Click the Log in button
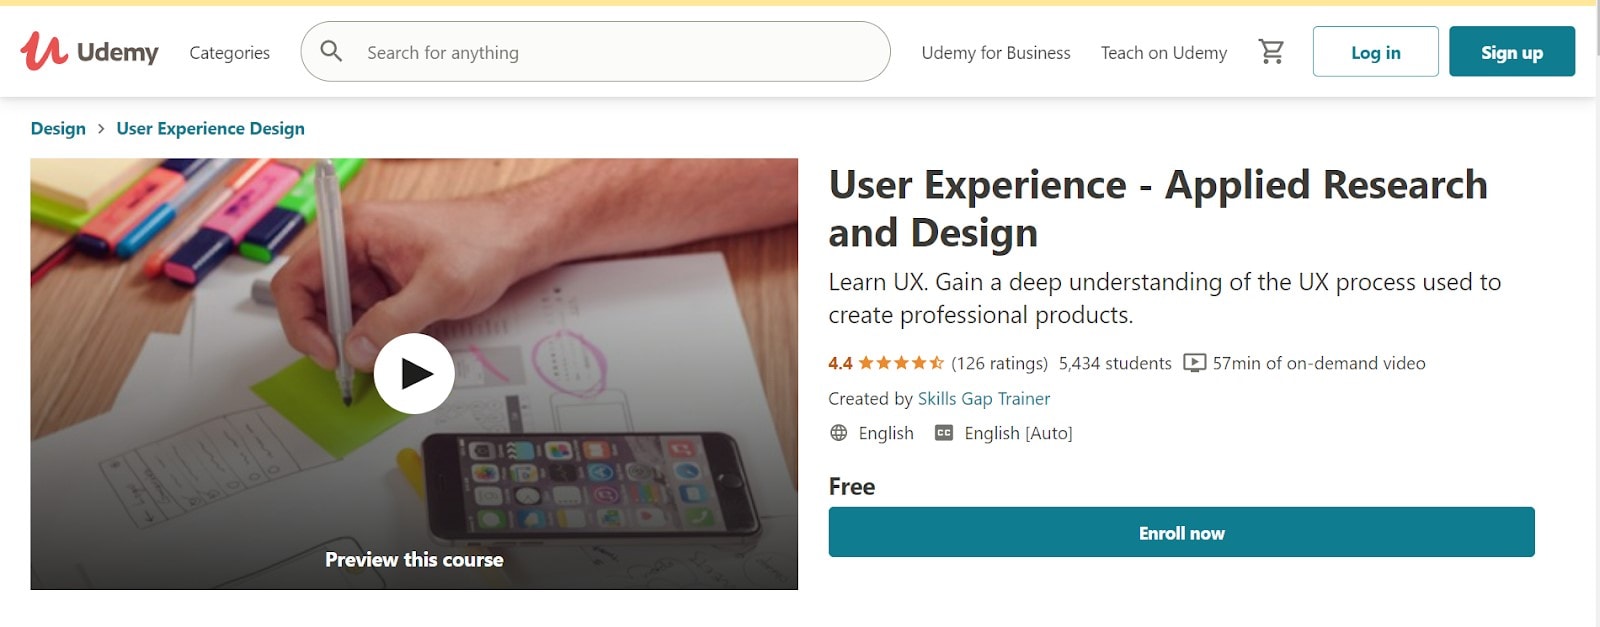Screen dimensions: 1600x627 [1375, 52]
